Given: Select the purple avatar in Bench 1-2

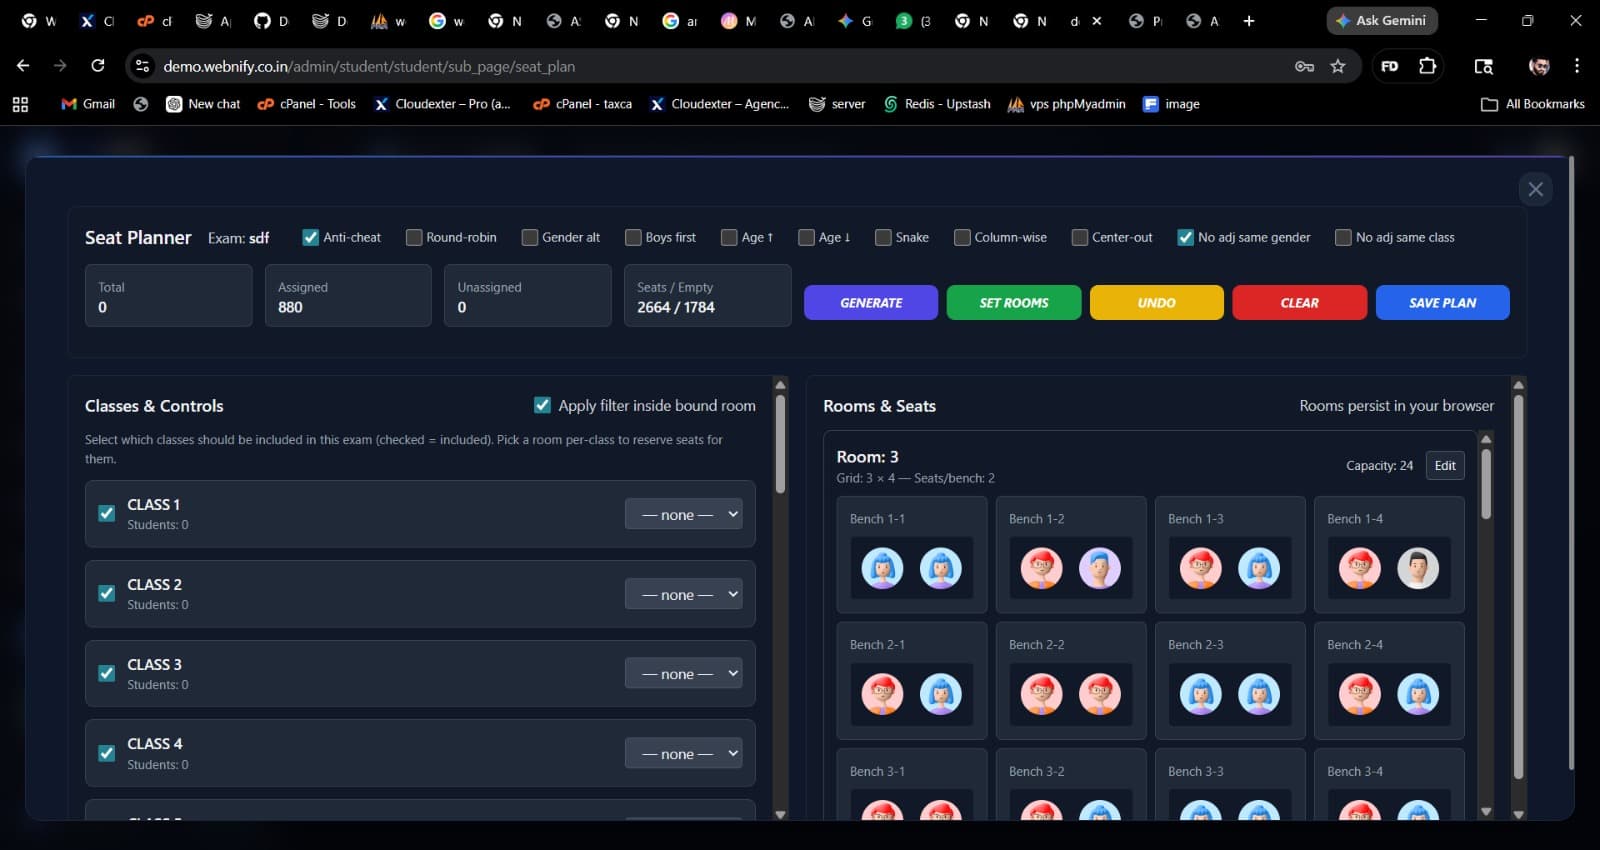Looking at the screenshot, I should (x=1099, y=568).
